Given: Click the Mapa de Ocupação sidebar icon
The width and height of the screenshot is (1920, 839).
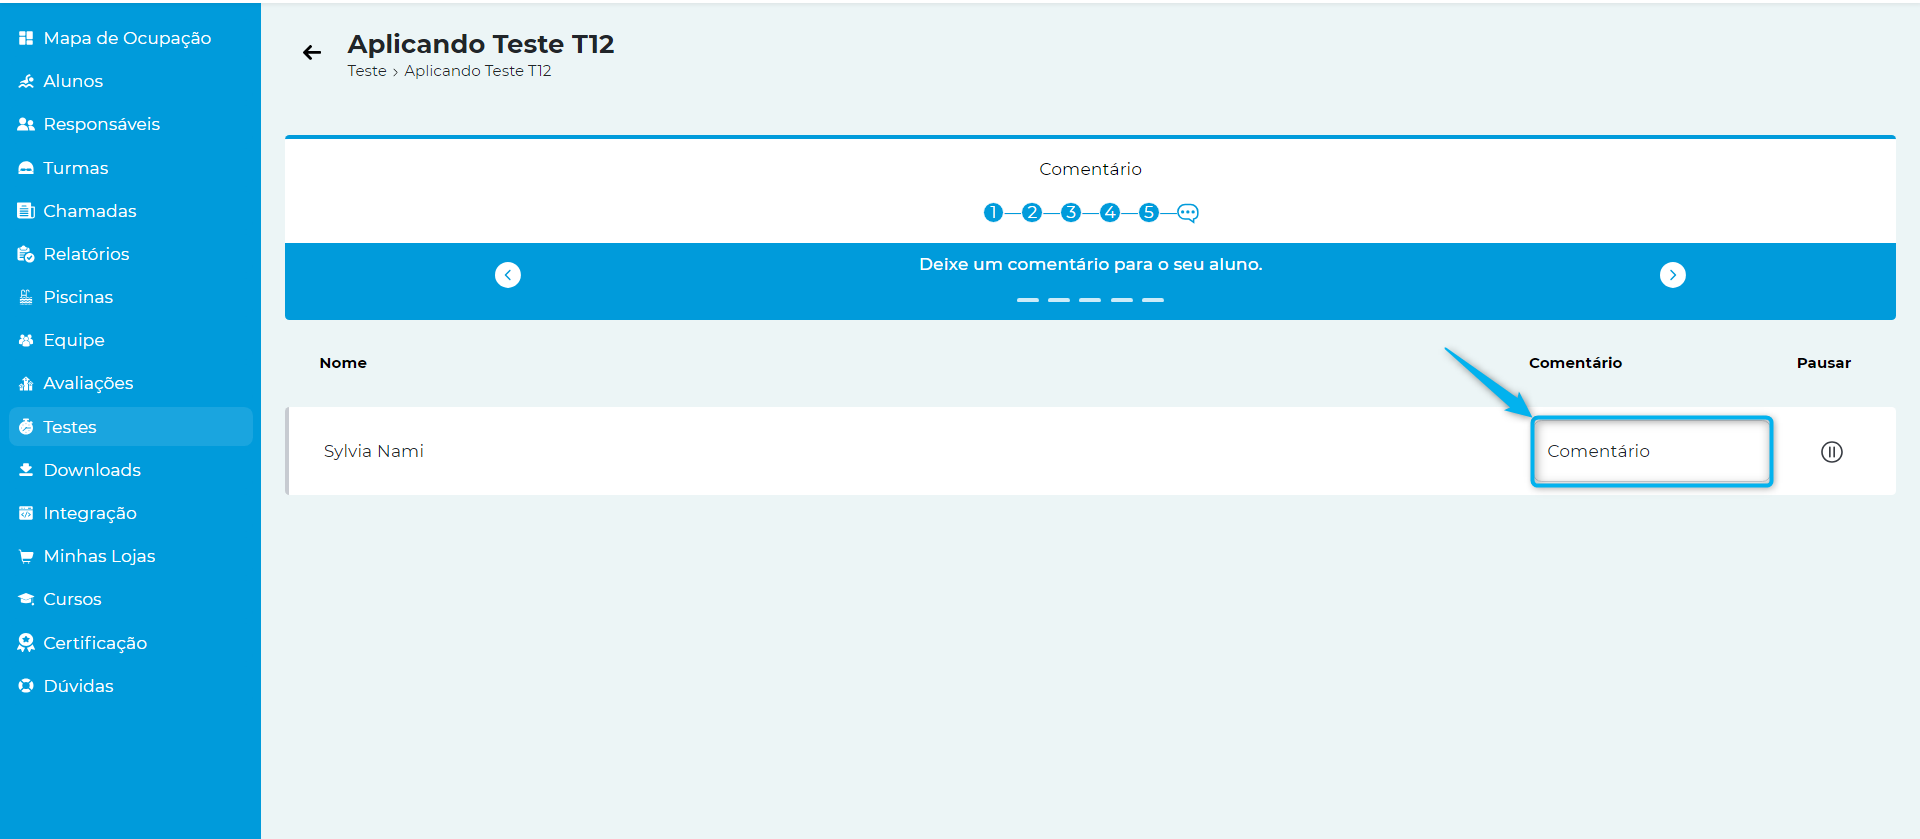Looking at the screenshot, I should tap(26, 38).
